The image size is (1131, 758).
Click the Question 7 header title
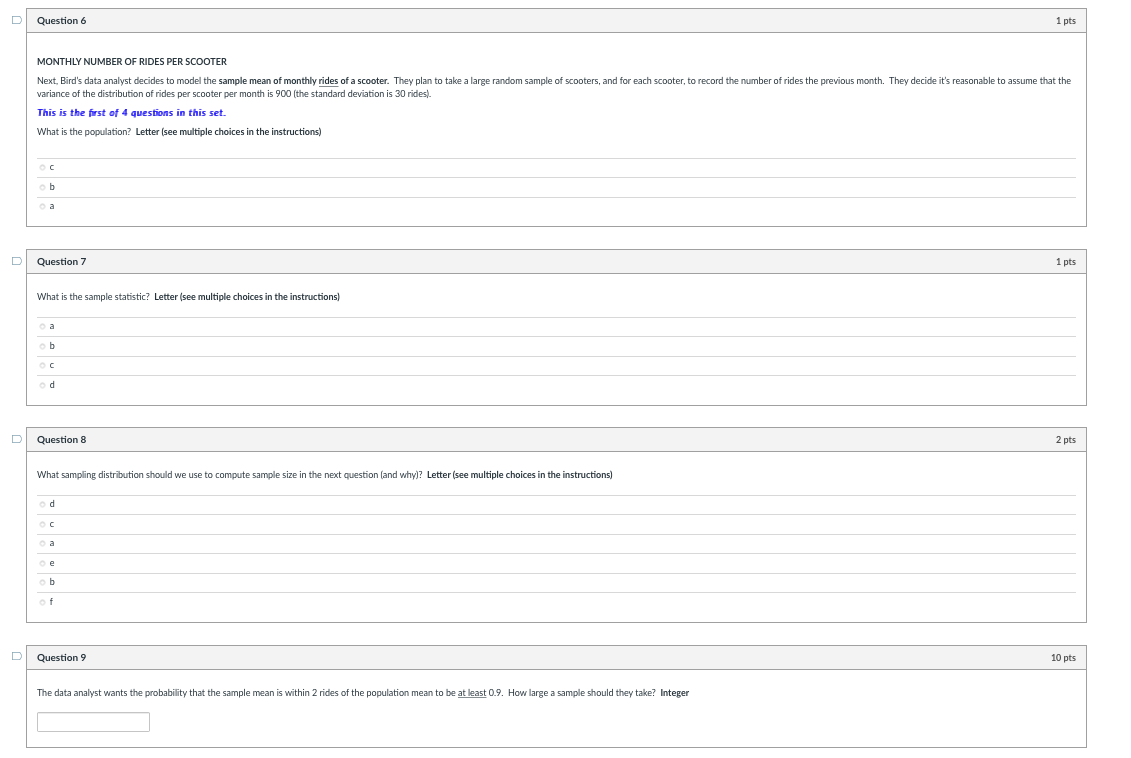click(x=61, y=262)
